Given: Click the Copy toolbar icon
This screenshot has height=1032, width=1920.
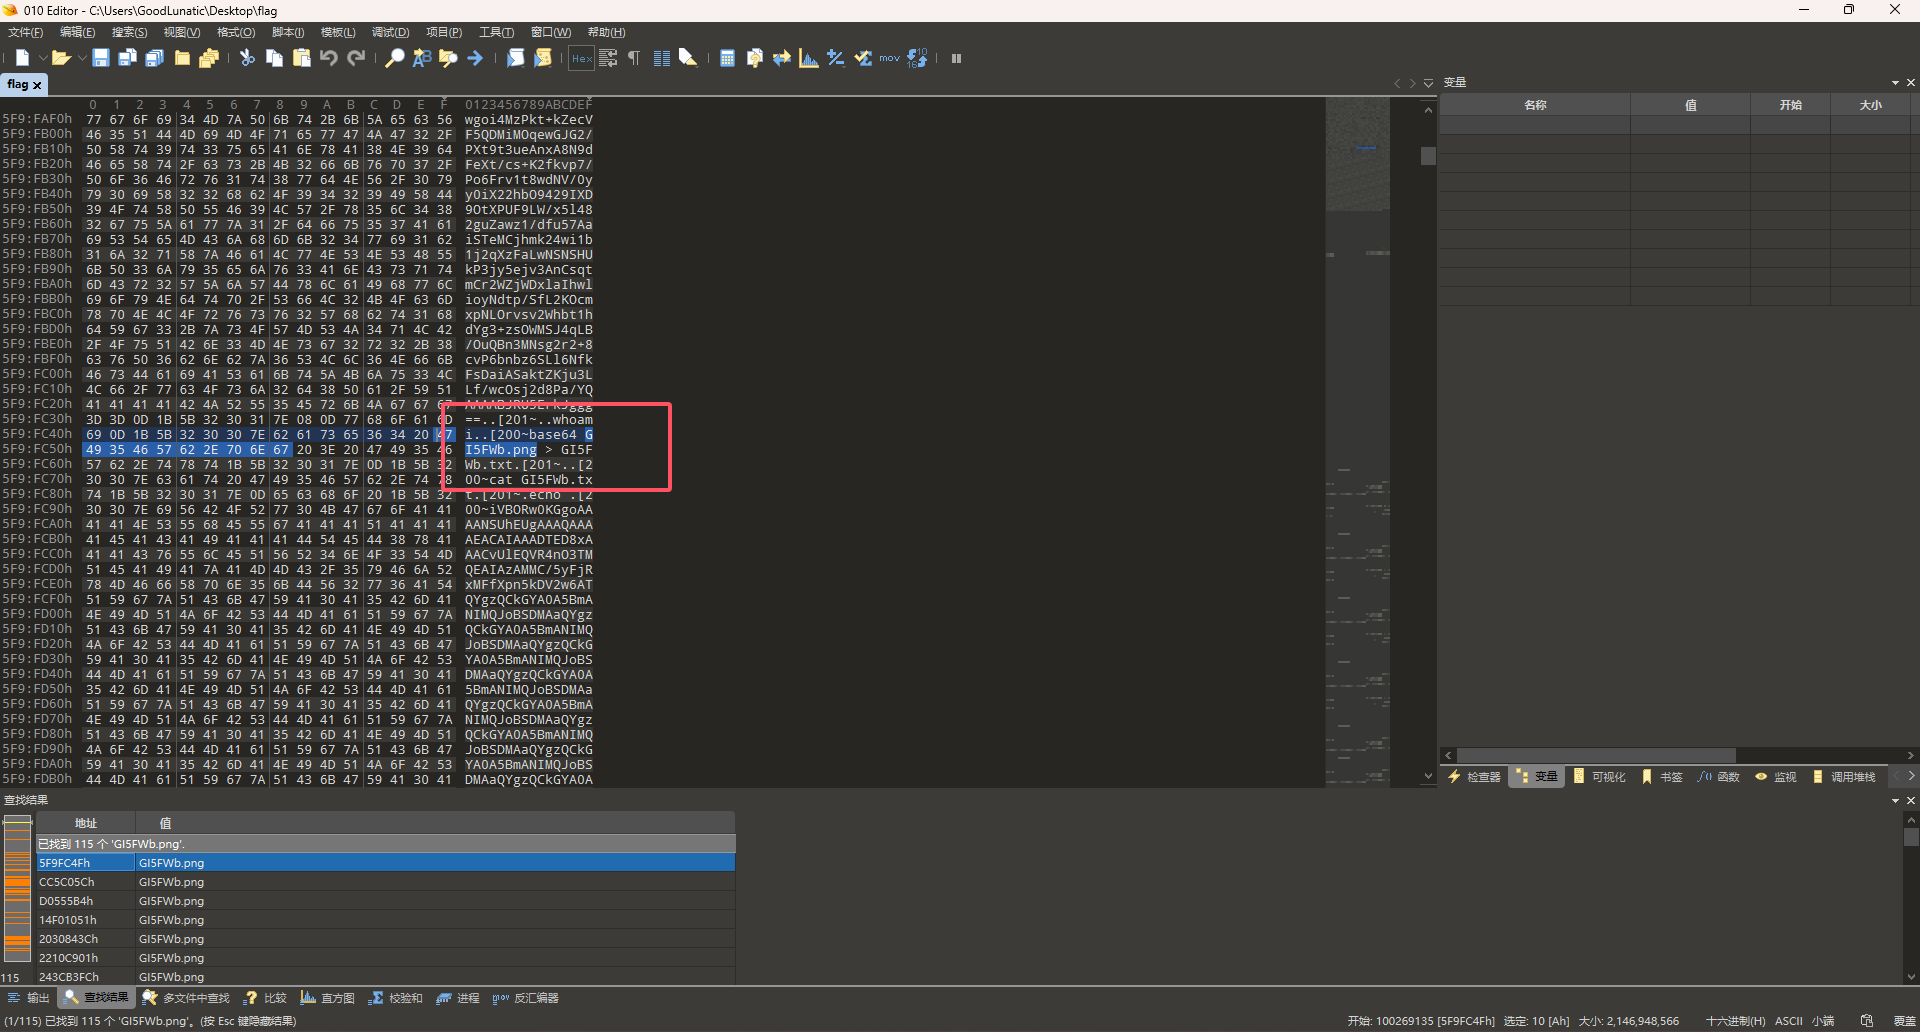Looking at the screenshot, I should coord(274,58).
